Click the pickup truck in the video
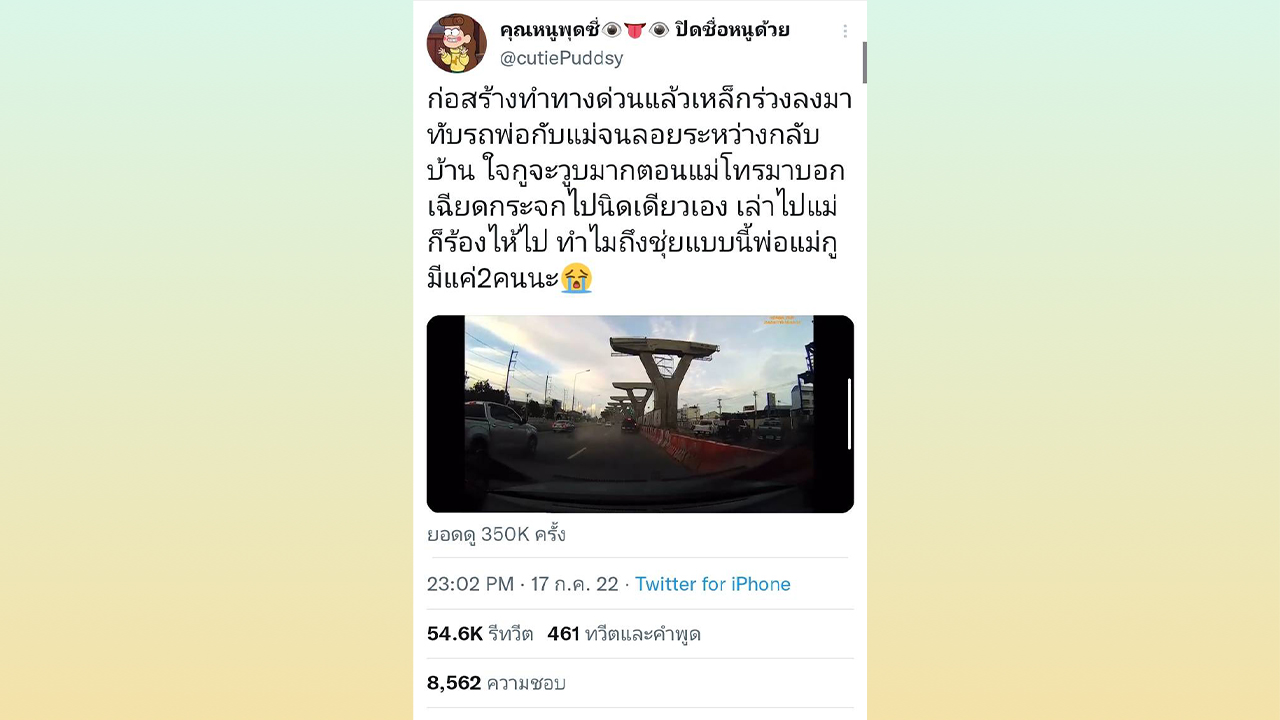 [x=500, y=427]
